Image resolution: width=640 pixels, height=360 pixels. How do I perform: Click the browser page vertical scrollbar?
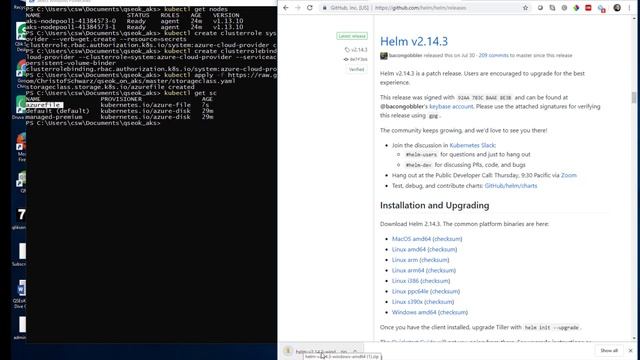(x=634, y=98)
